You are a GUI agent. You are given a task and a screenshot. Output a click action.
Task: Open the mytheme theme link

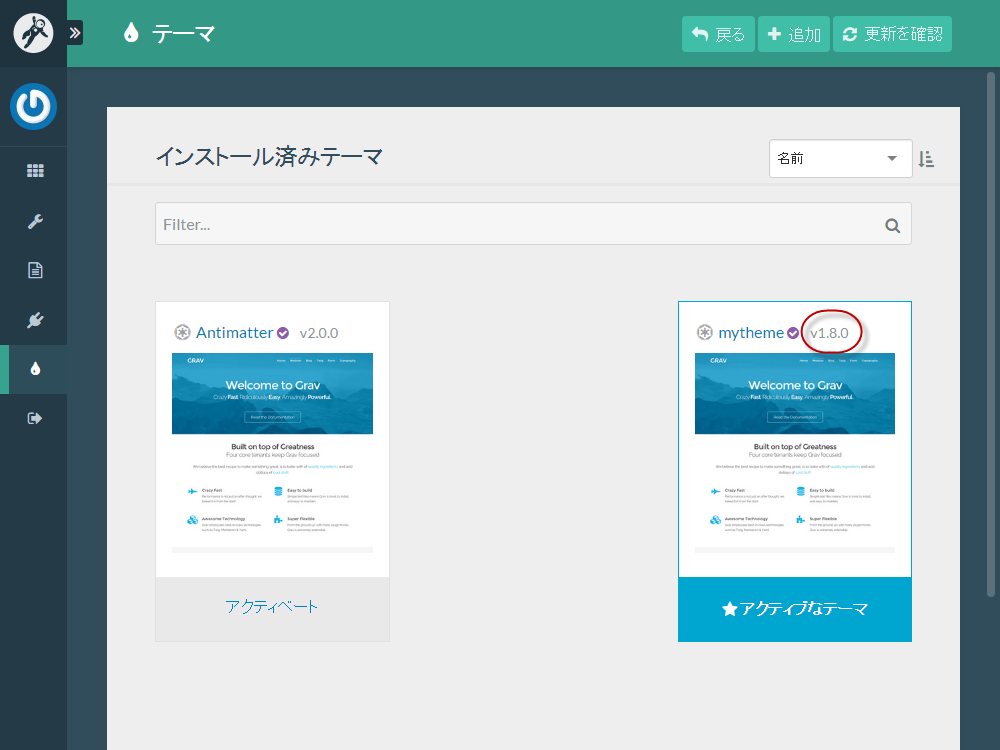[751, 333]
